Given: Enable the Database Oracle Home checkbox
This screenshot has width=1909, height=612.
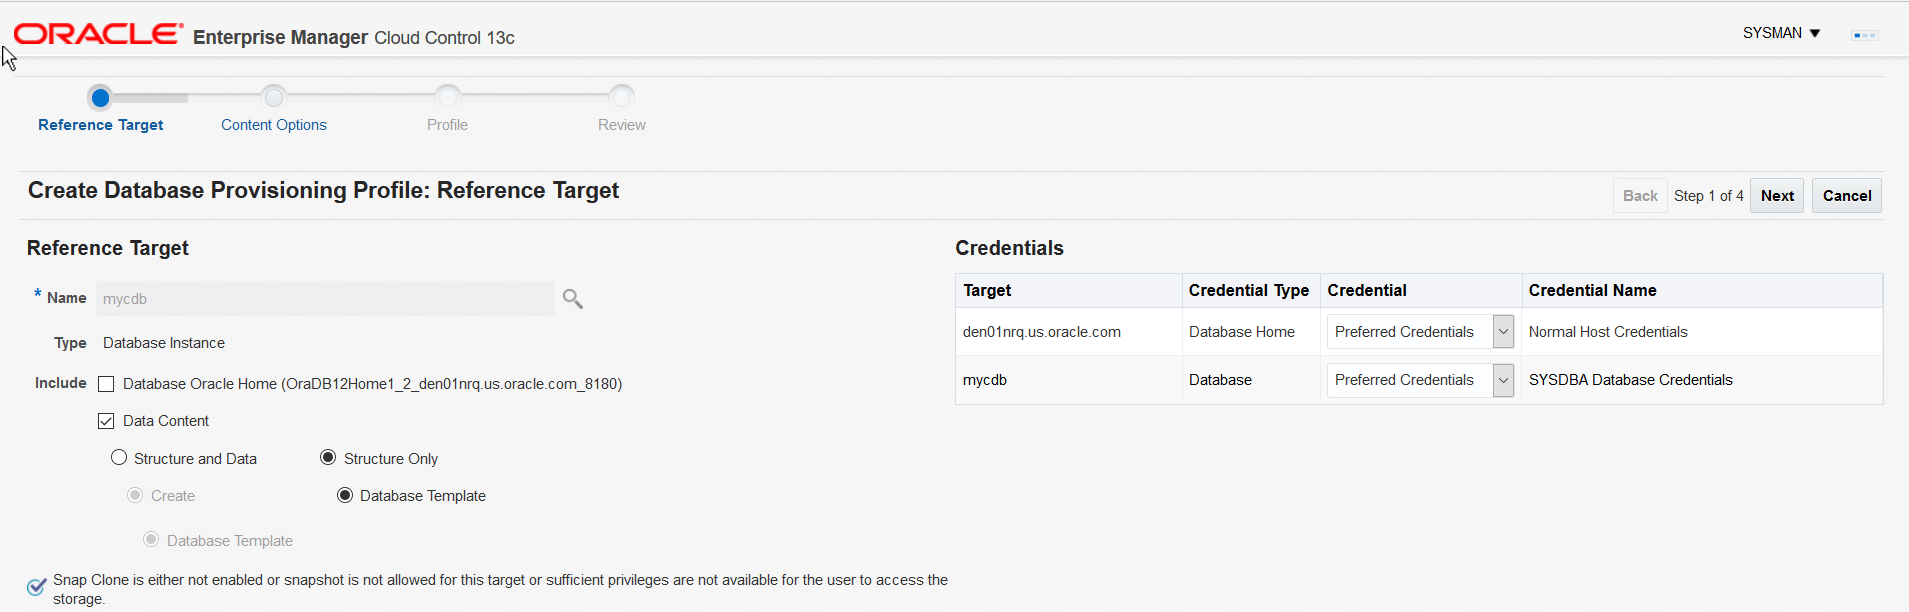Looking at the screenshot, I should (x=106, y=384).
